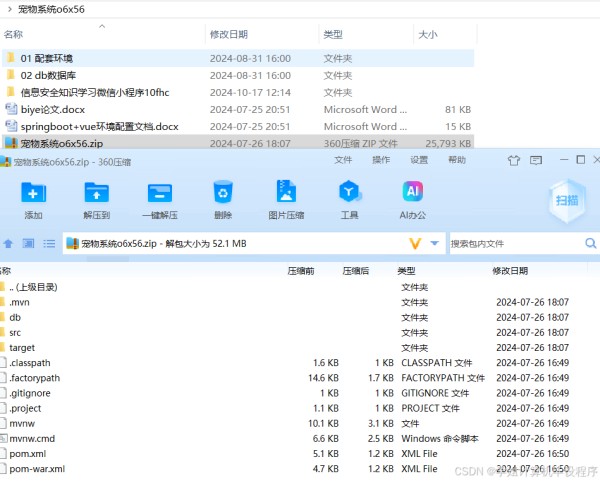Launch the AI办公 icon
The width and height of the screenshot is (600, 481).
pos(412,193)
